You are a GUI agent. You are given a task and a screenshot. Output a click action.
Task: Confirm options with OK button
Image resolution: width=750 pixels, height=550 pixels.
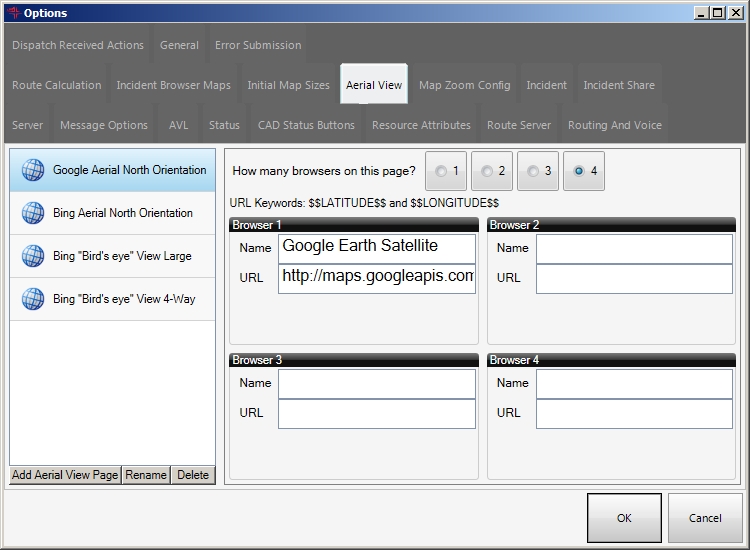pyautogui.click(x=624, y=518)
